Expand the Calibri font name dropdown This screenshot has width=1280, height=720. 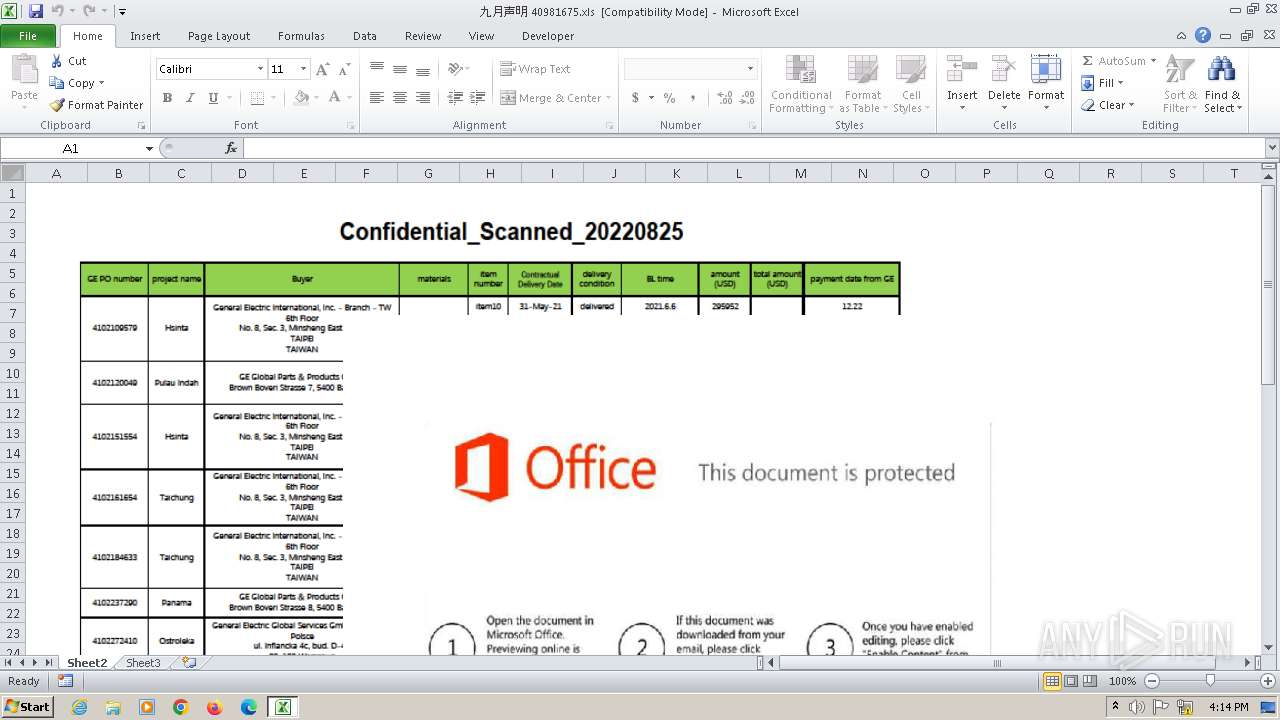tap(260, 69)
